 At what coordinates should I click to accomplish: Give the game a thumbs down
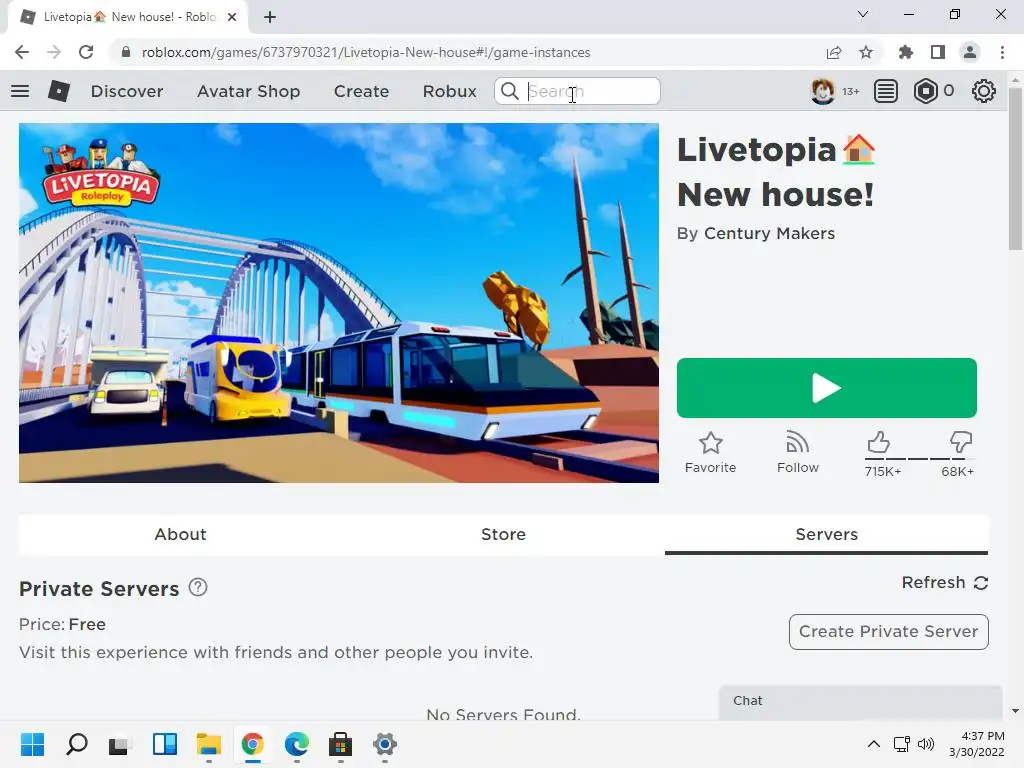pos(961,443)
